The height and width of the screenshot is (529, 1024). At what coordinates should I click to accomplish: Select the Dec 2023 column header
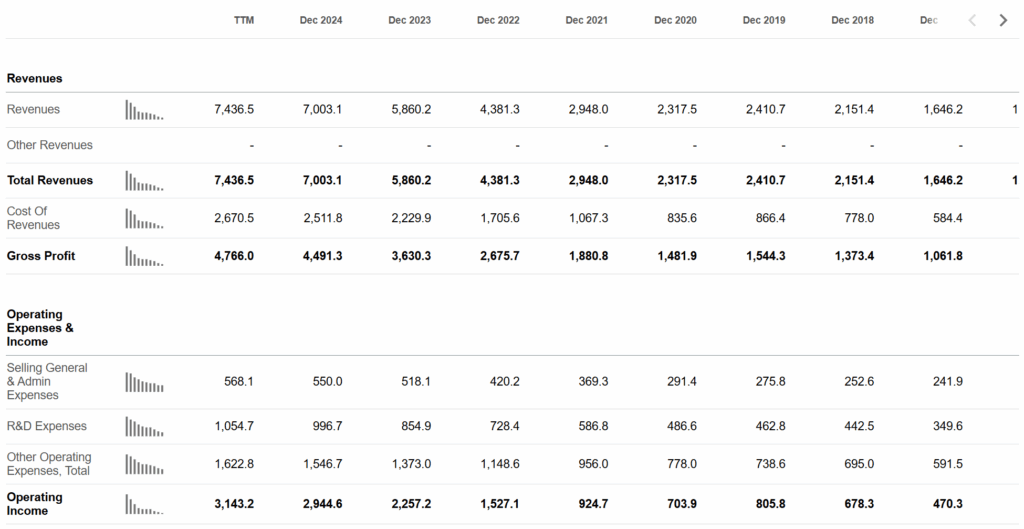point(409,20)
